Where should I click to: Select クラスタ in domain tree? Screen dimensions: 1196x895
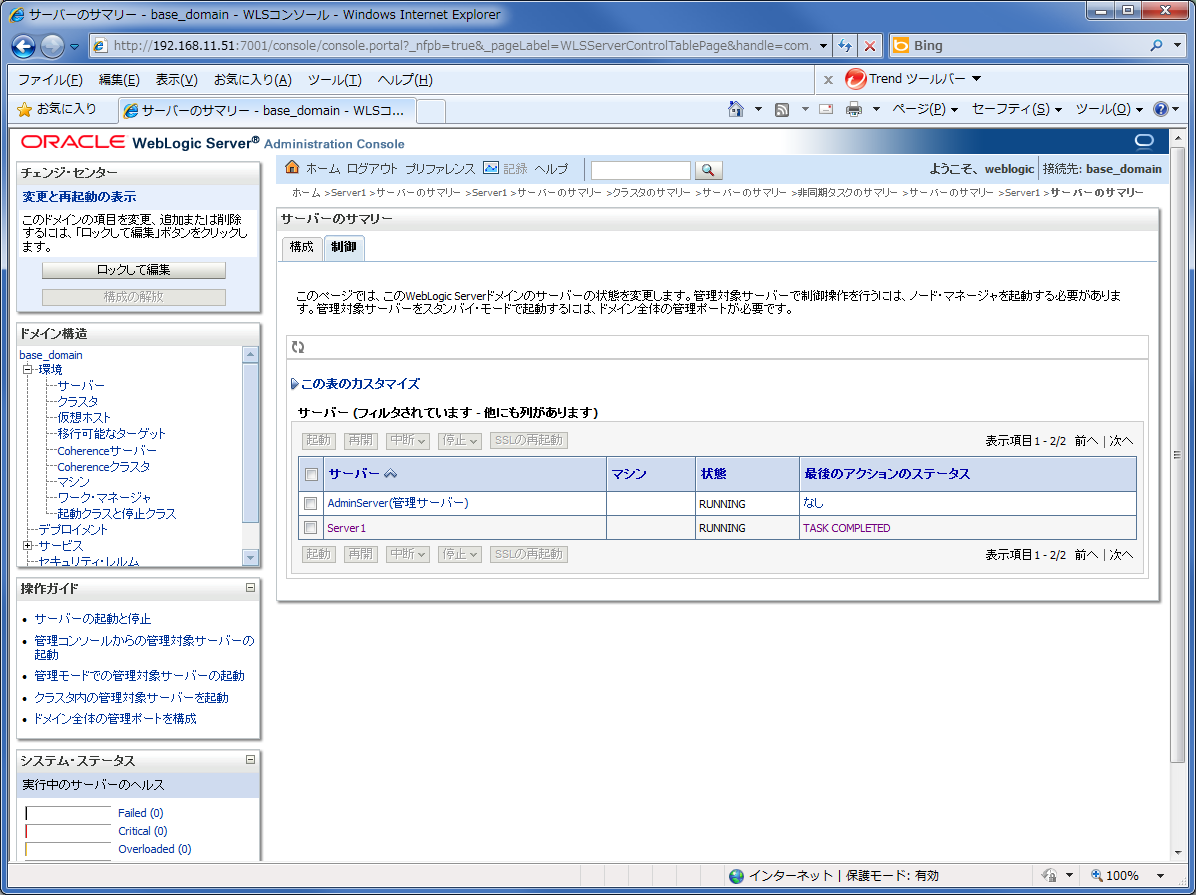(x=78, y=401)
